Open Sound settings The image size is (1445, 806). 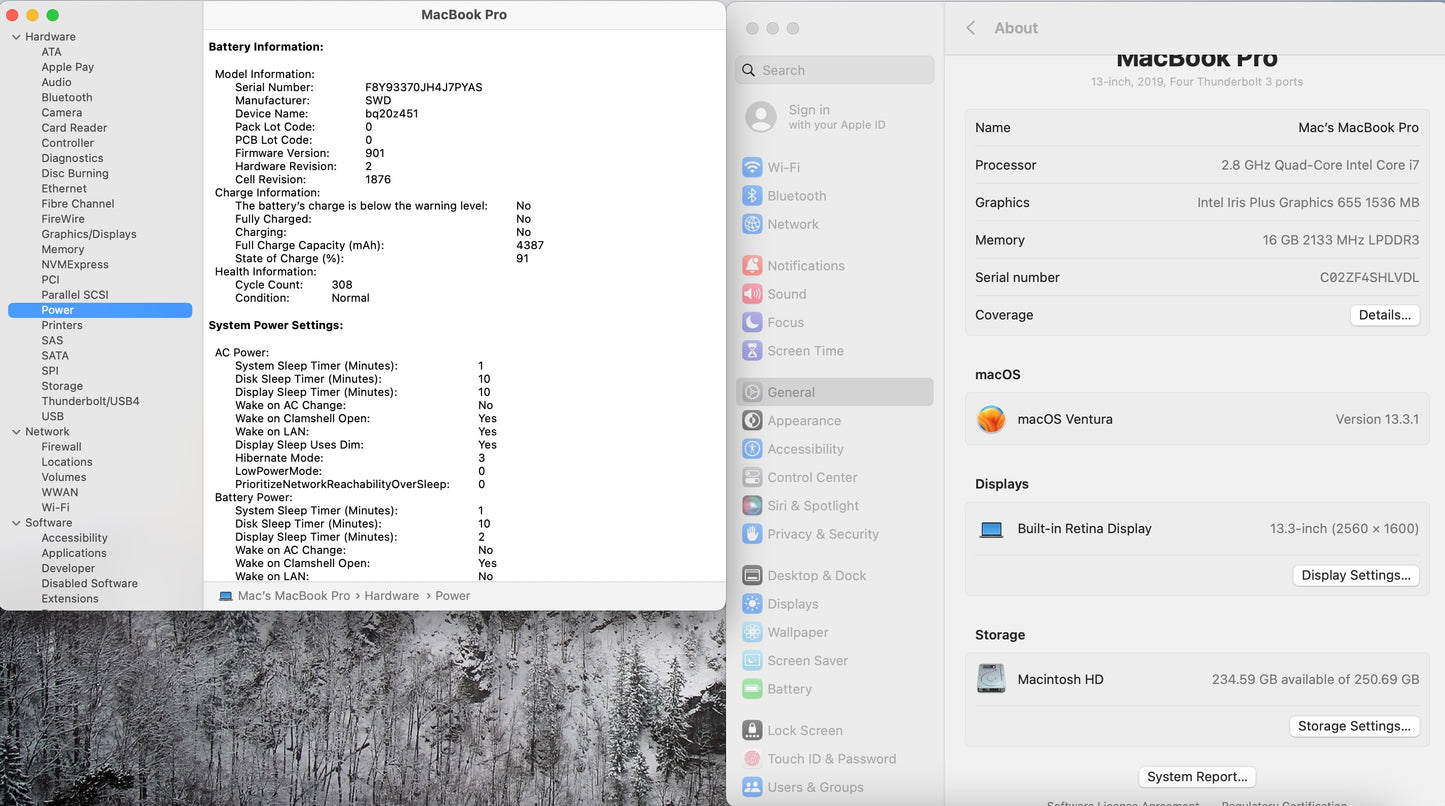(787, 293)
